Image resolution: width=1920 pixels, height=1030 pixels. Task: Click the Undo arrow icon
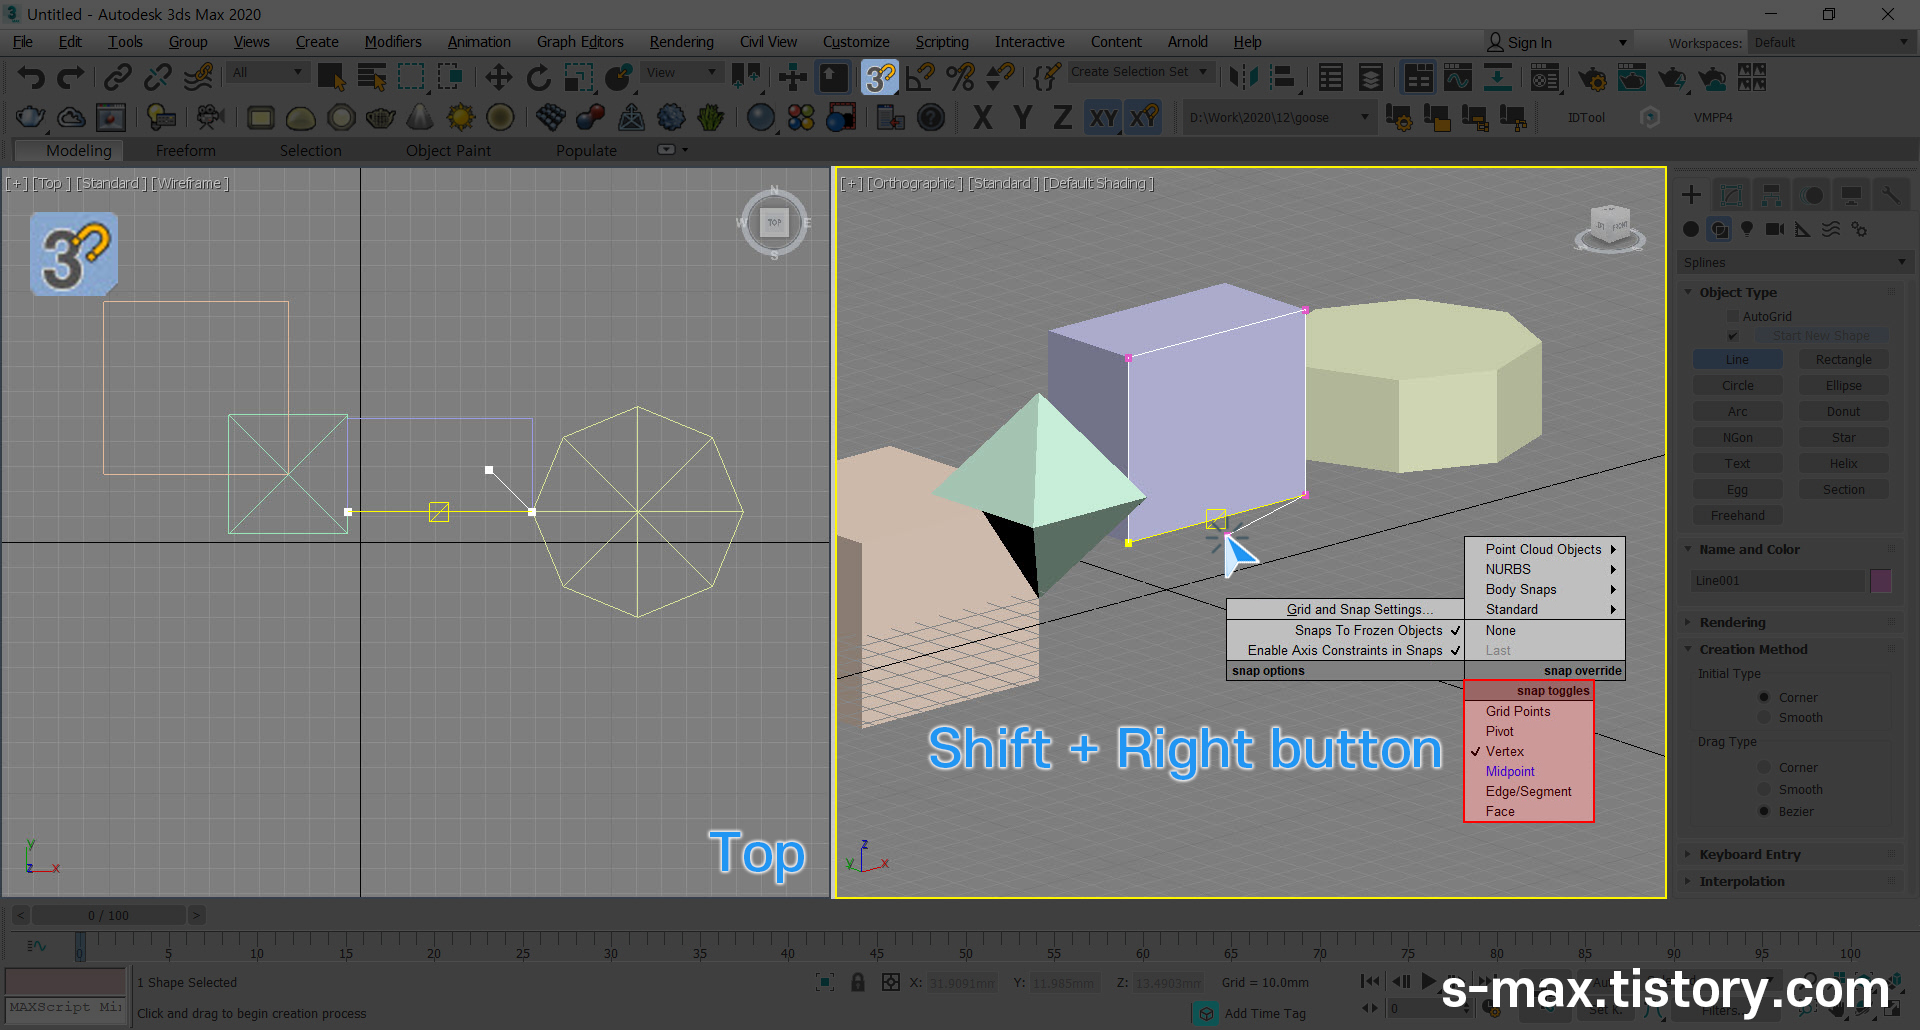coord(31,77)
